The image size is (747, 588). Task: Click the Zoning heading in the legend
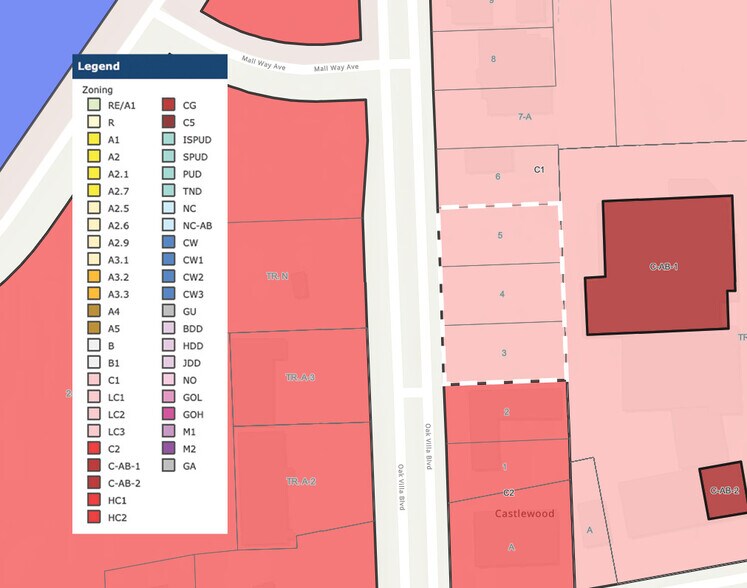[x=97, y=90]
